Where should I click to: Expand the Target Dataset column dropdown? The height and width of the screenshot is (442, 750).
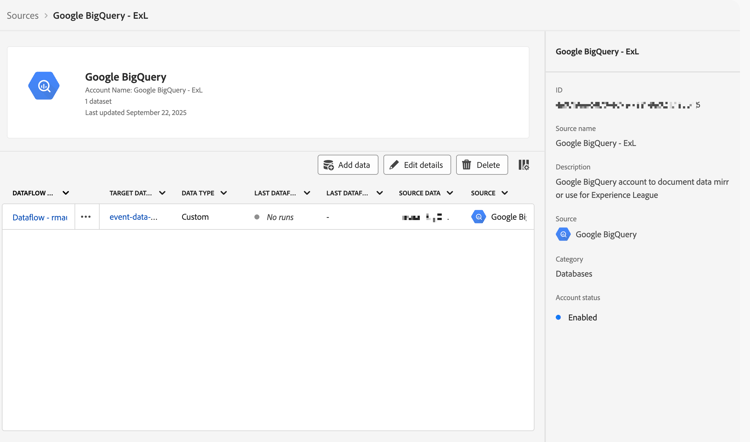[x=162, y=193]
